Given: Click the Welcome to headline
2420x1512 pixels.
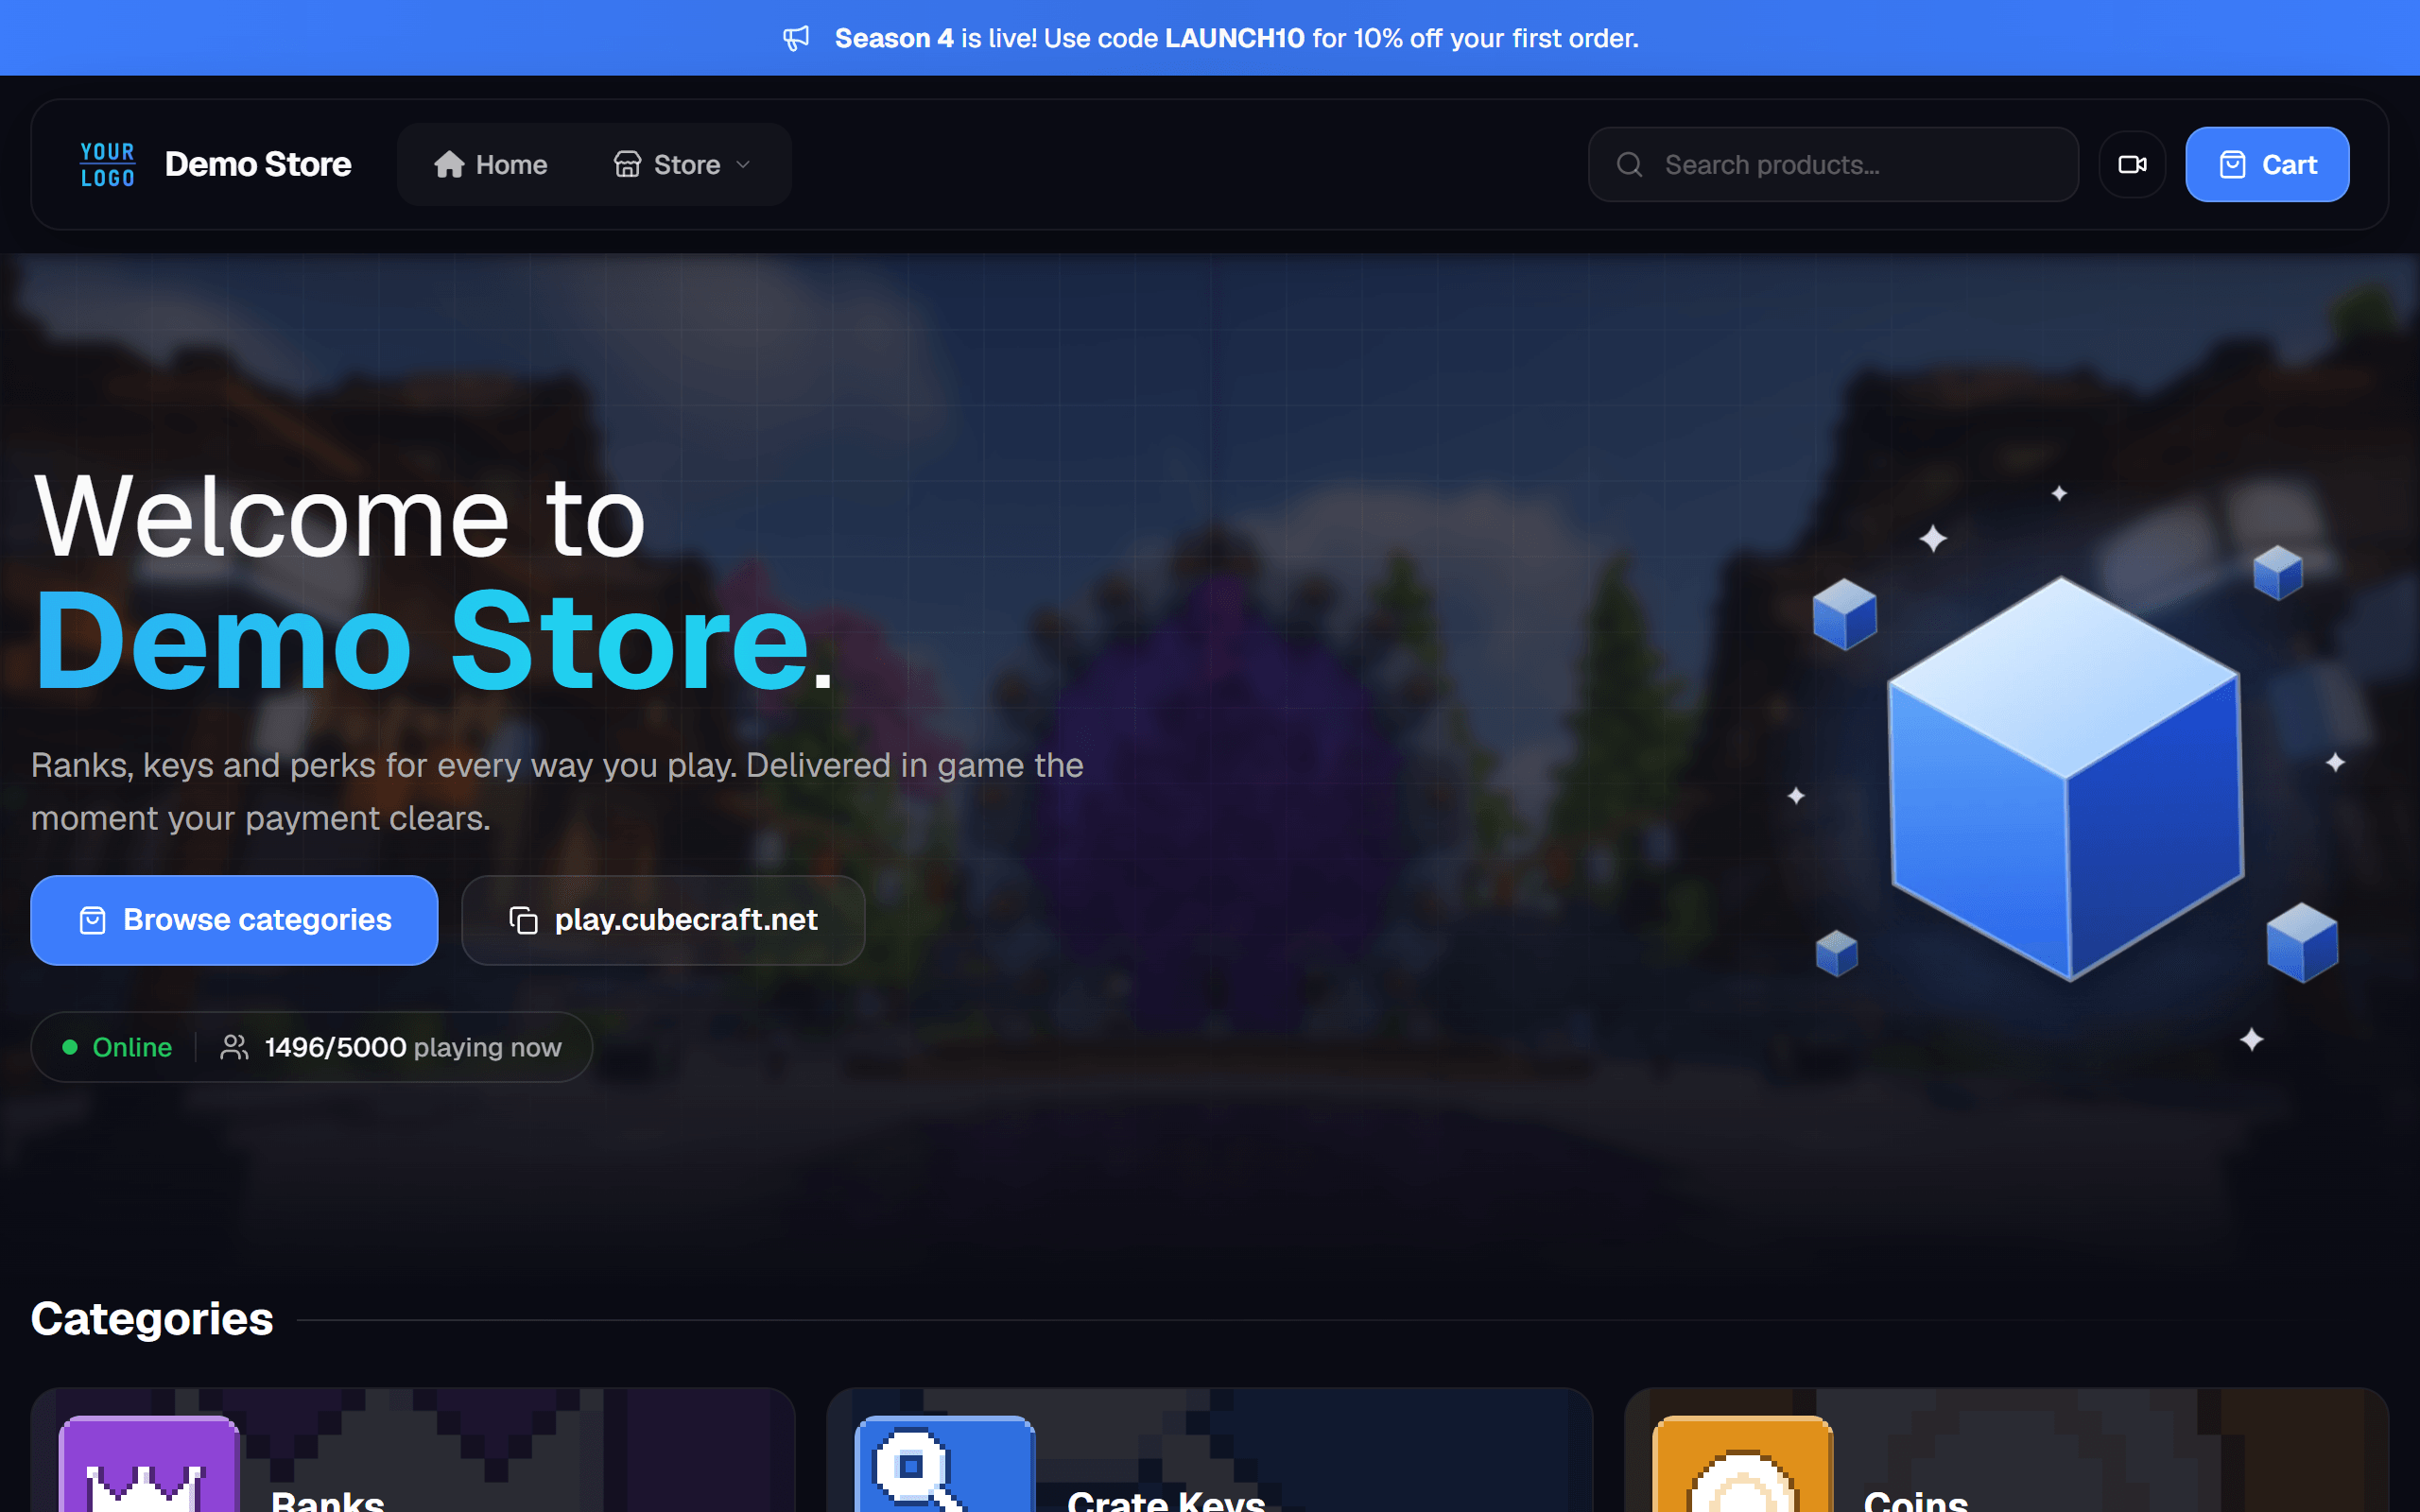Looking at the screenshot, I should click(x=340, y=517).
